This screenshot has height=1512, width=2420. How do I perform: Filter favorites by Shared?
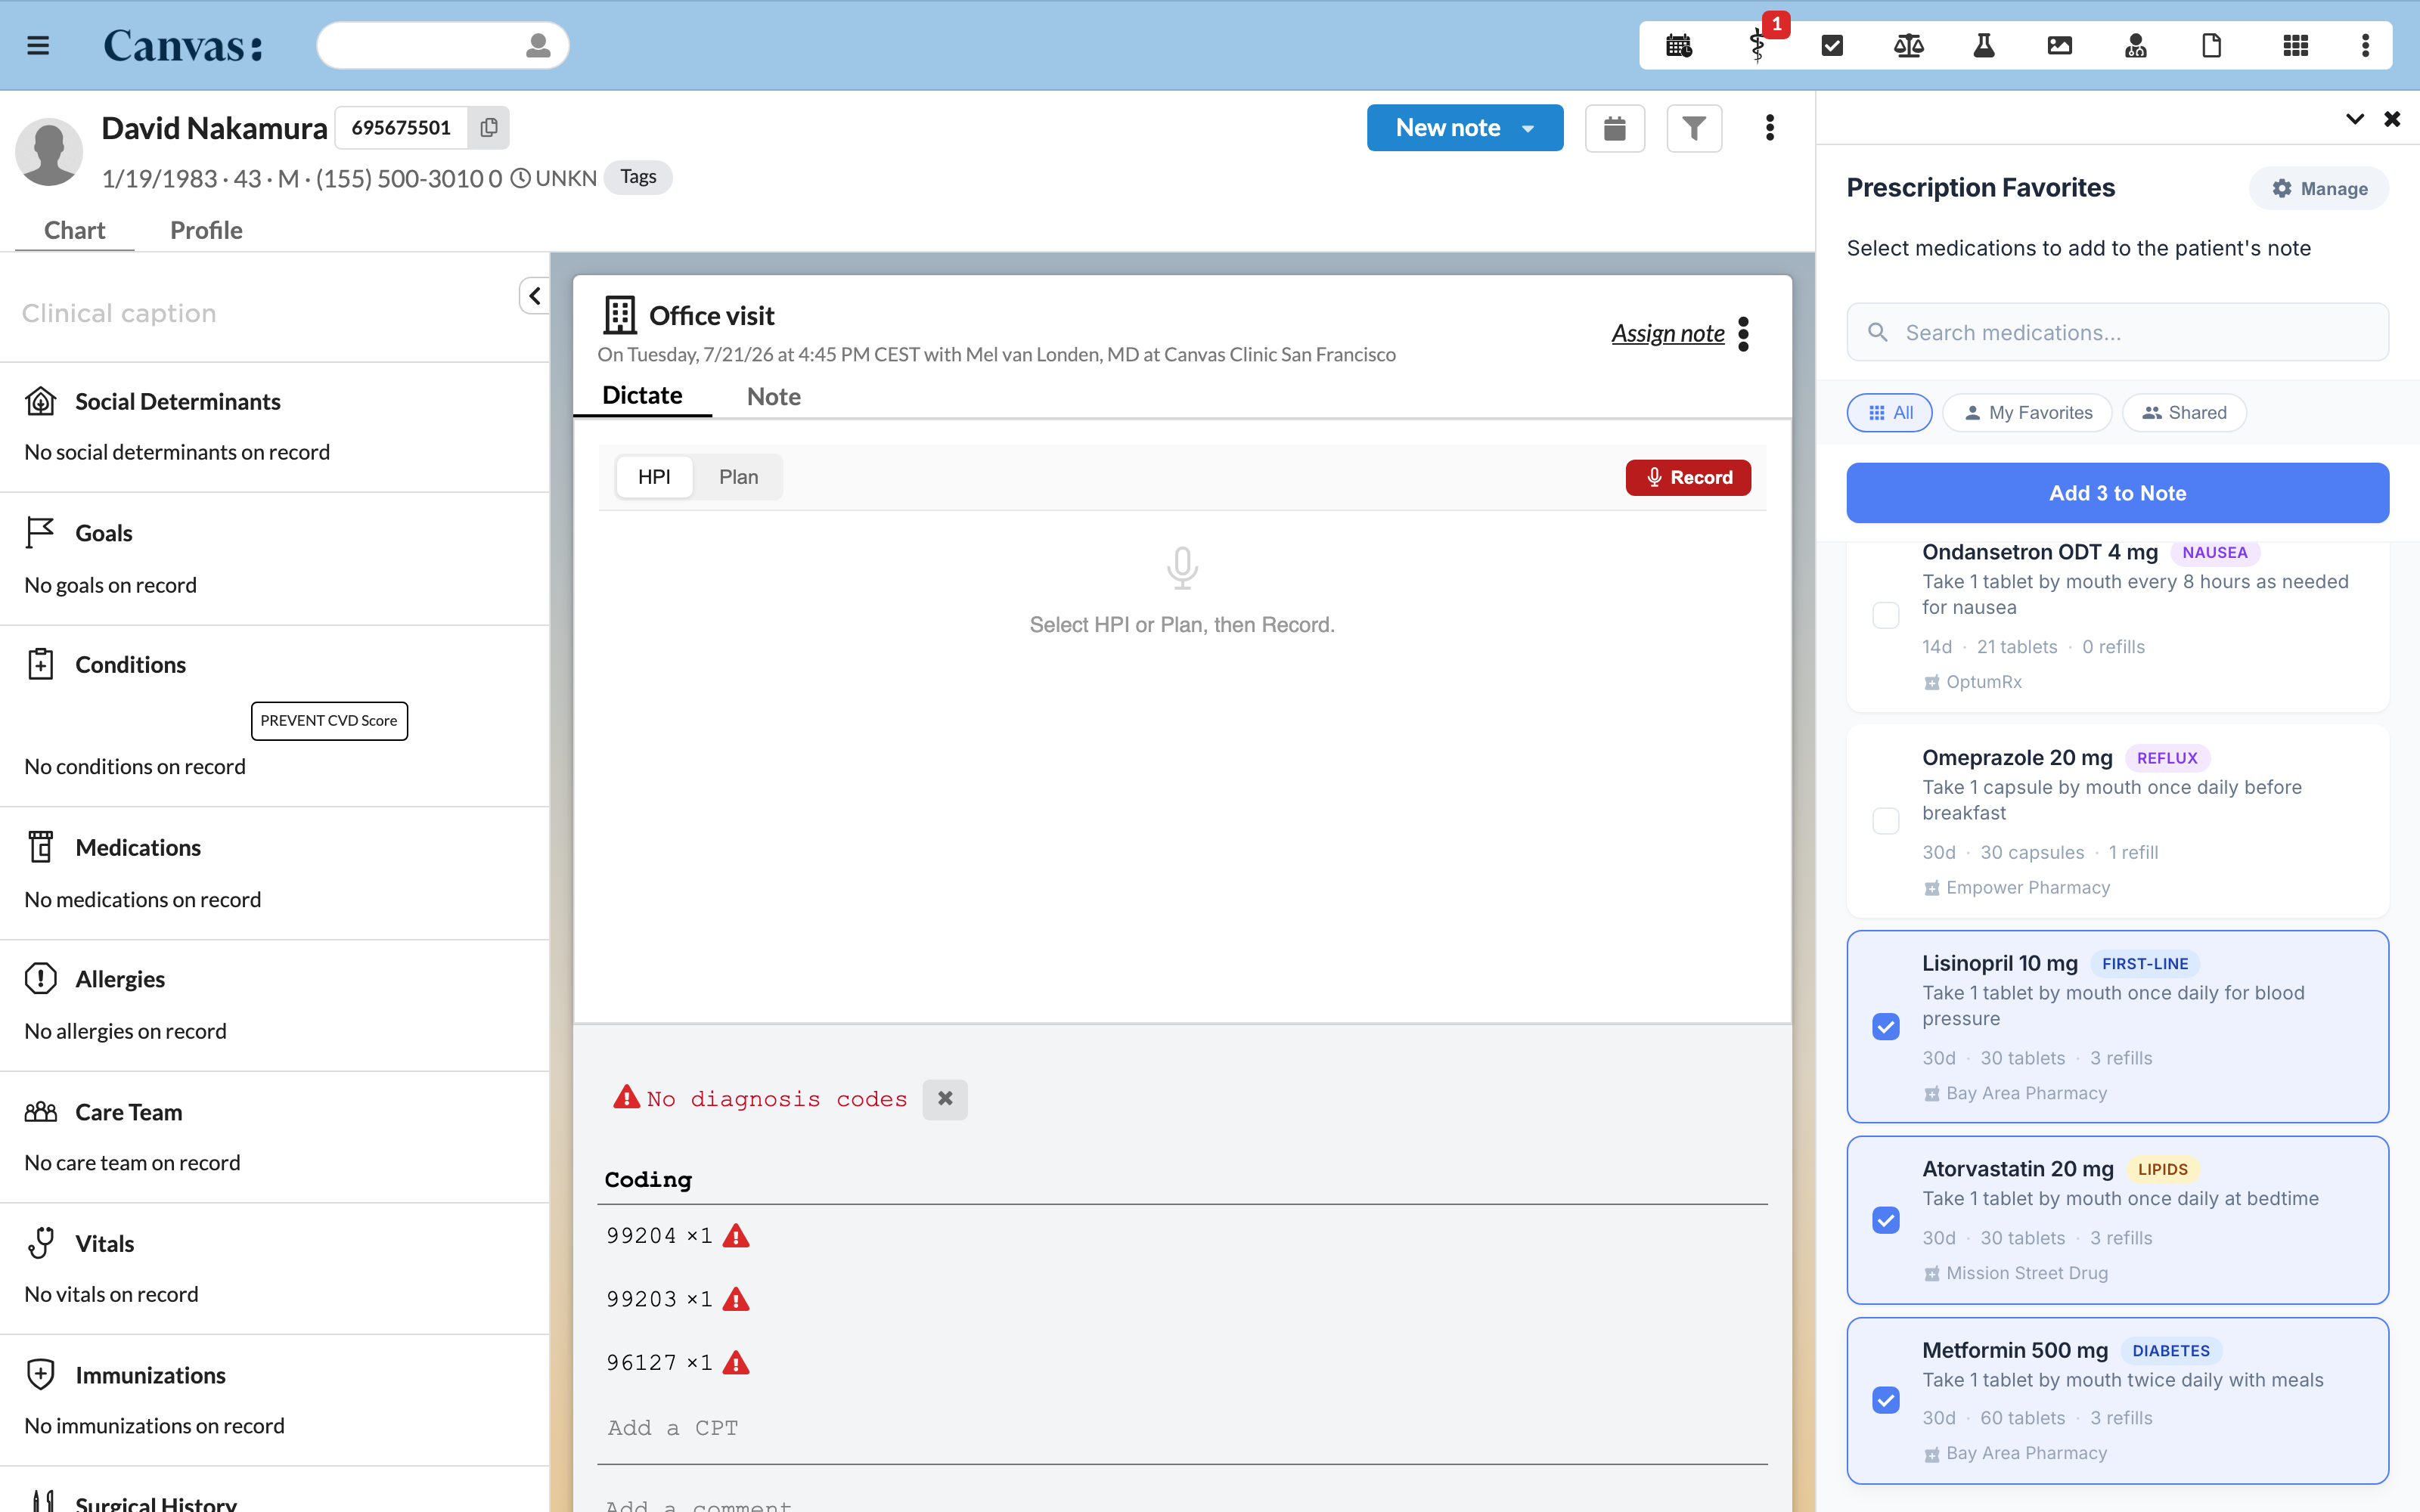pyautogui.click(x=2184, y=413)
